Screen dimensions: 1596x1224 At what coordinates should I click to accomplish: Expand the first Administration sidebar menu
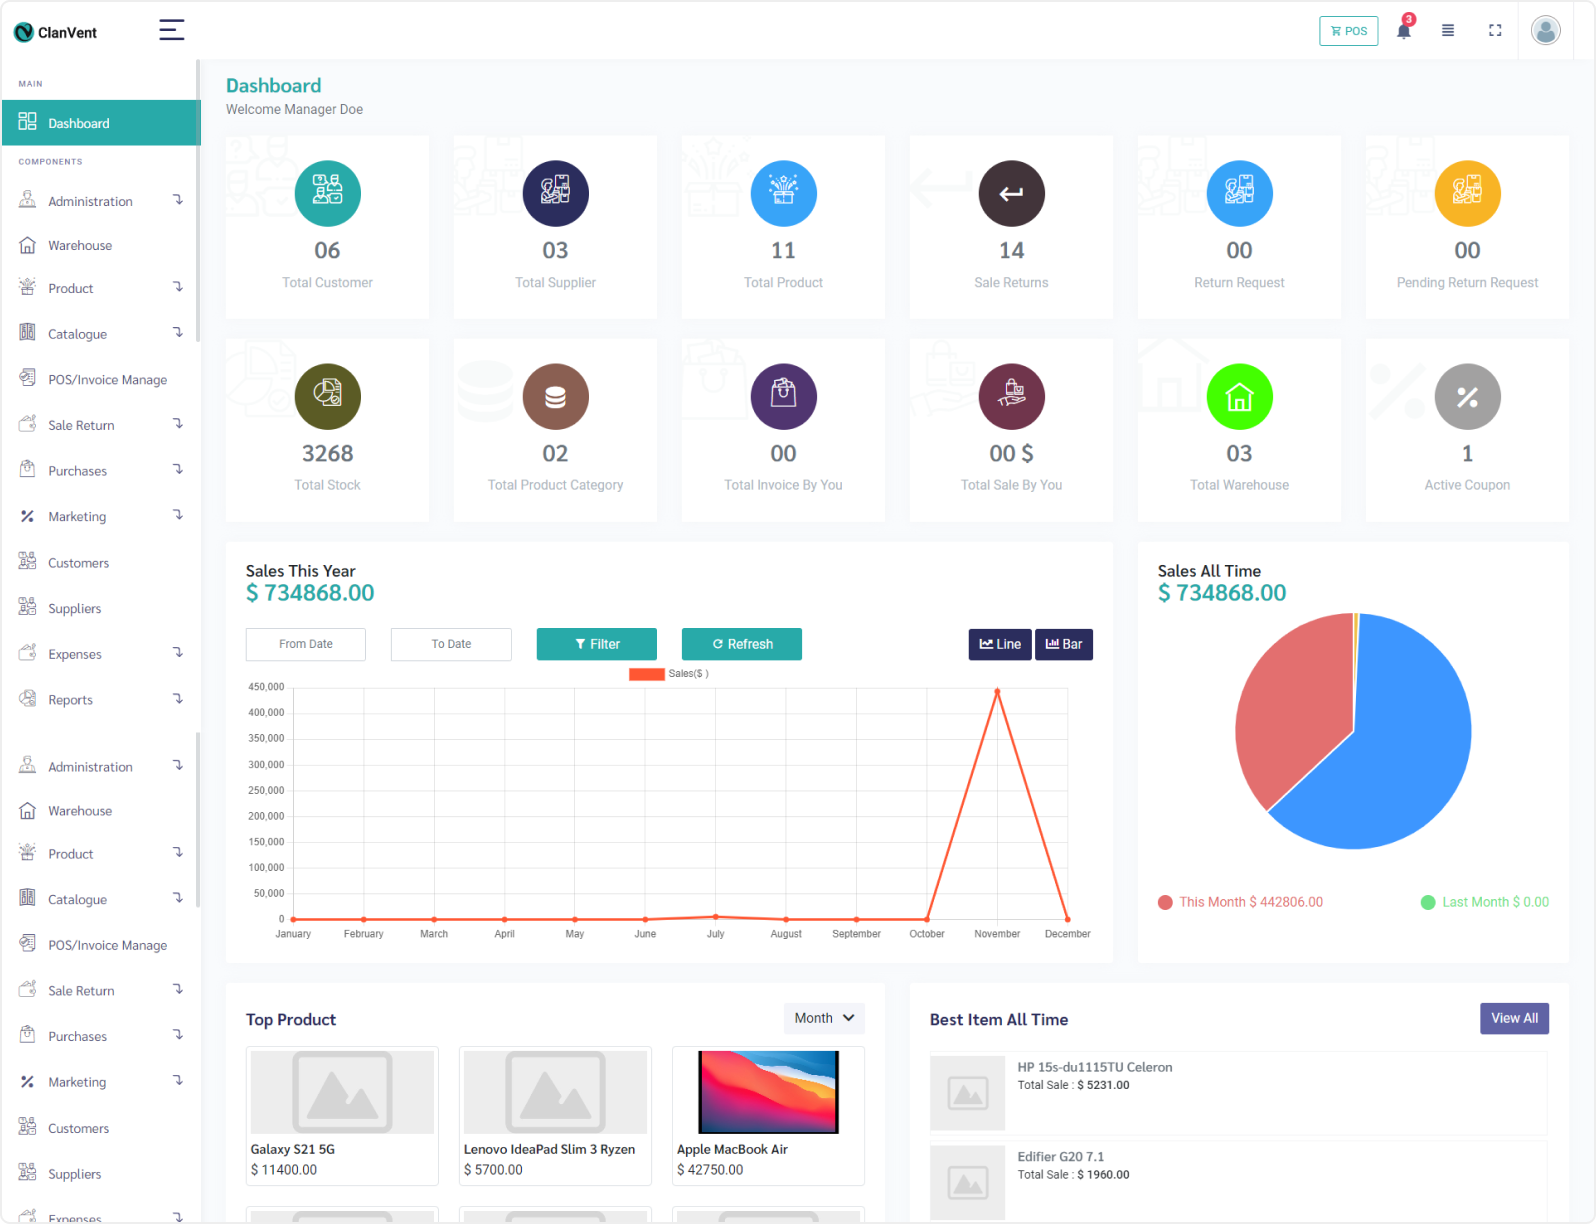[100, 201]
